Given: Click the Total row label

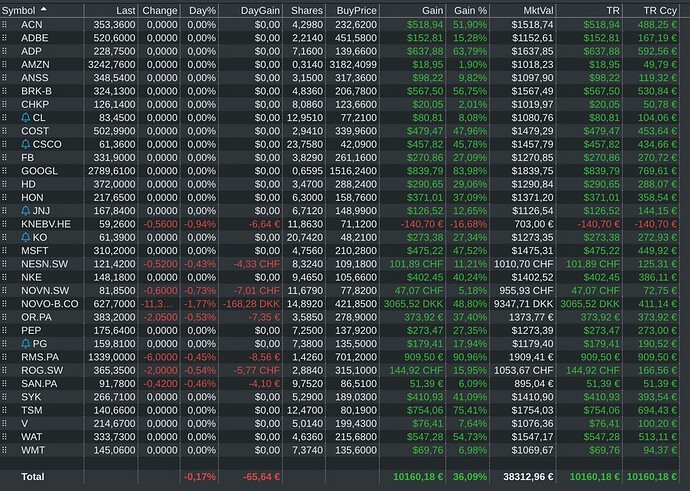Looking at the screenshot, I should tap(33, 477).
